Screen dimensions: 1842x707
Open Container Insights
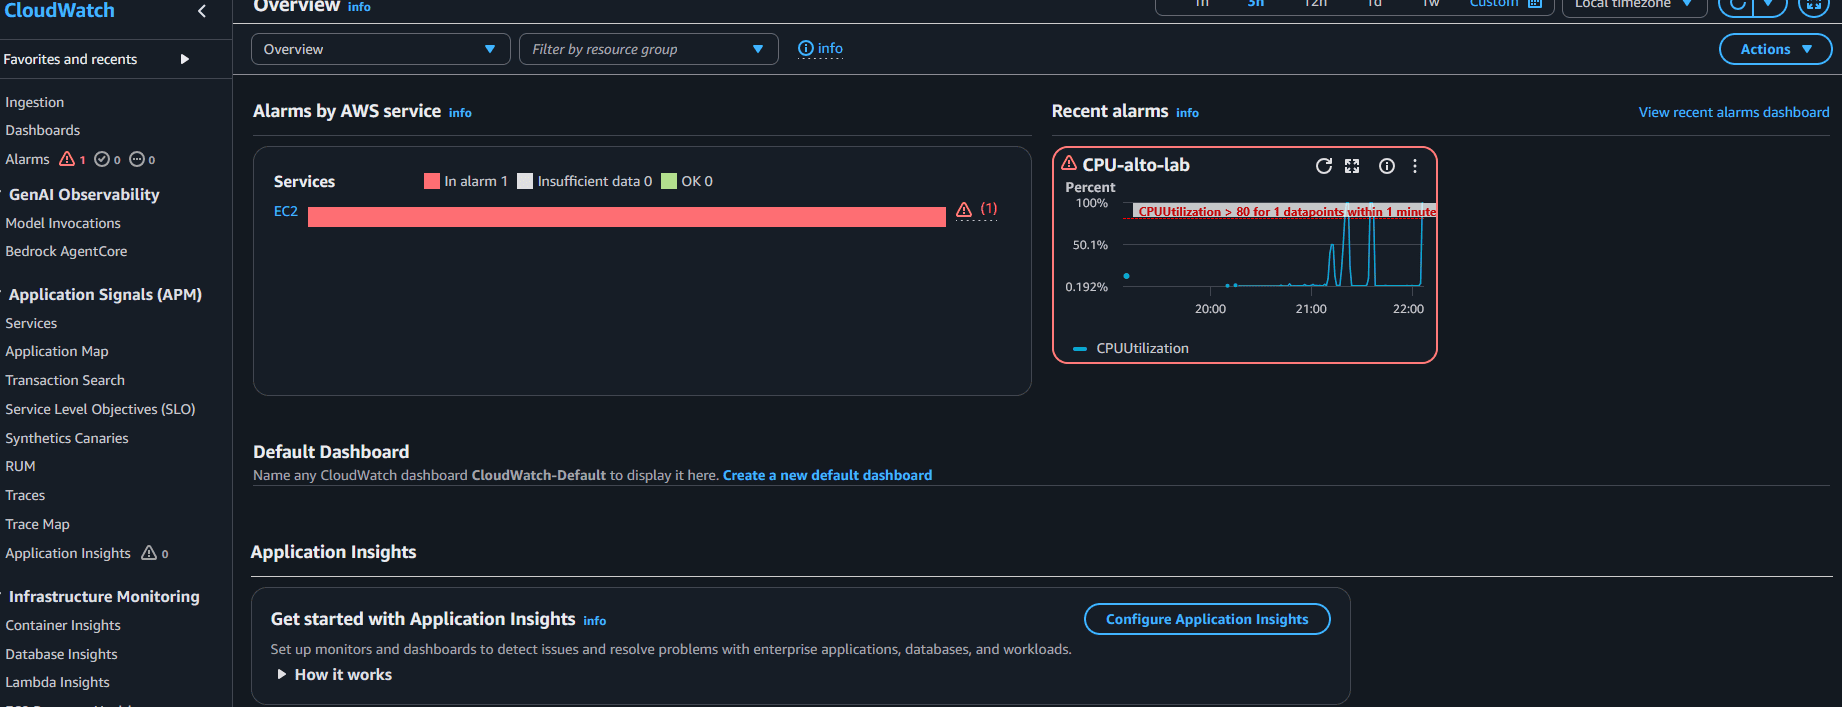point(63,625)
